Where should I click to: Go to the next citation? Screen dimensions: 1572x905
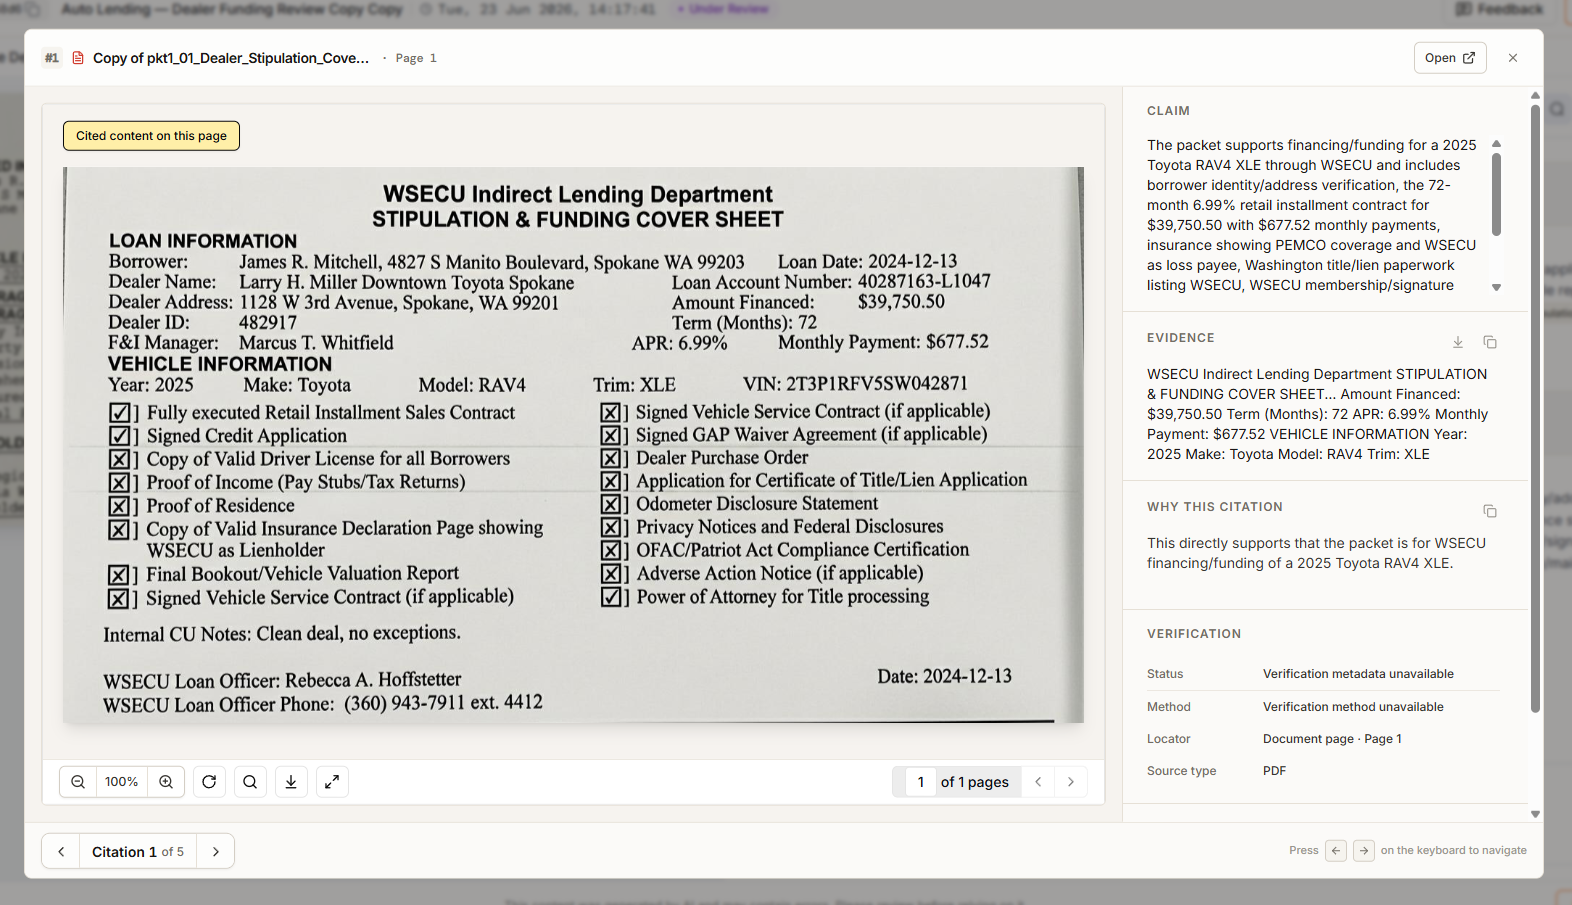(x=216, y=852)
